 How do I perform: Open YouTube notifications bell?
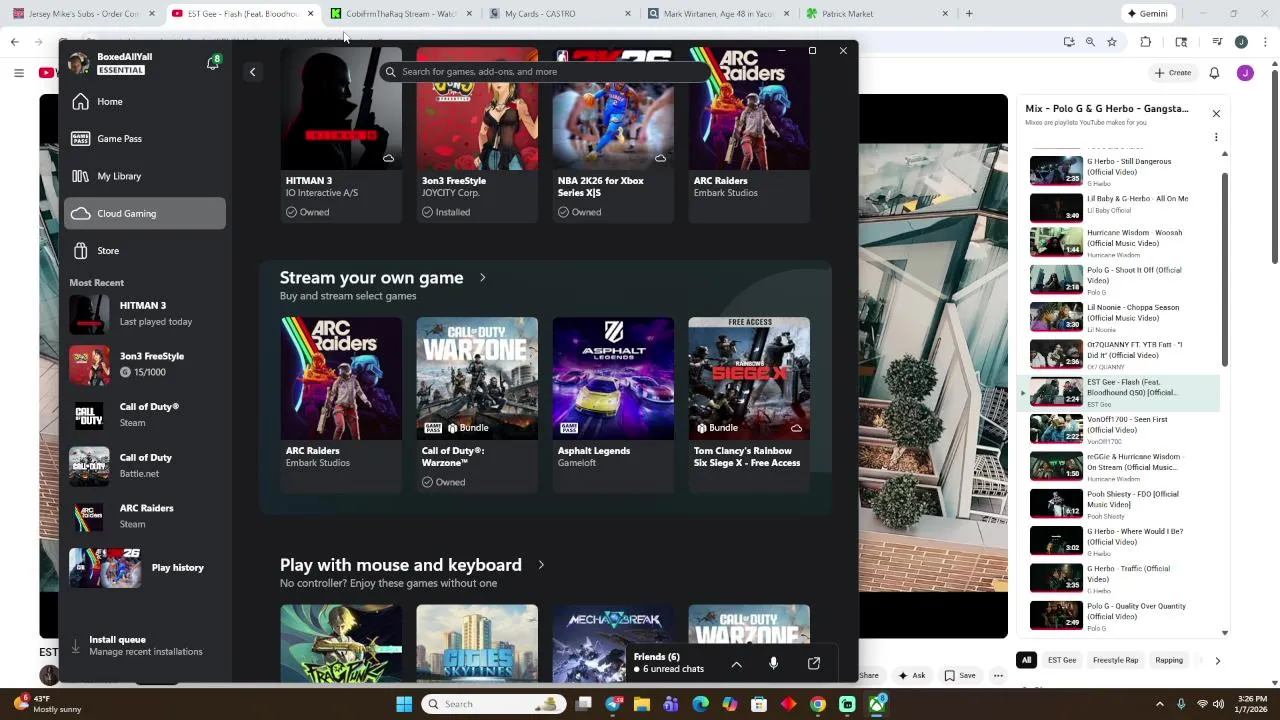click(x=1214, y=73)
